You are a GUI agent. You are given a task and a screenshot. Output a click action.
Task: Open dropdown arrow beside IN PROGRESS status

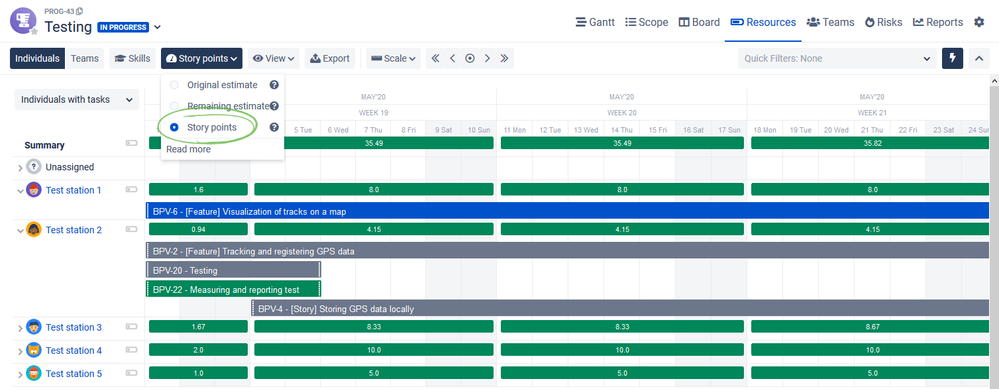pos(157,27)
